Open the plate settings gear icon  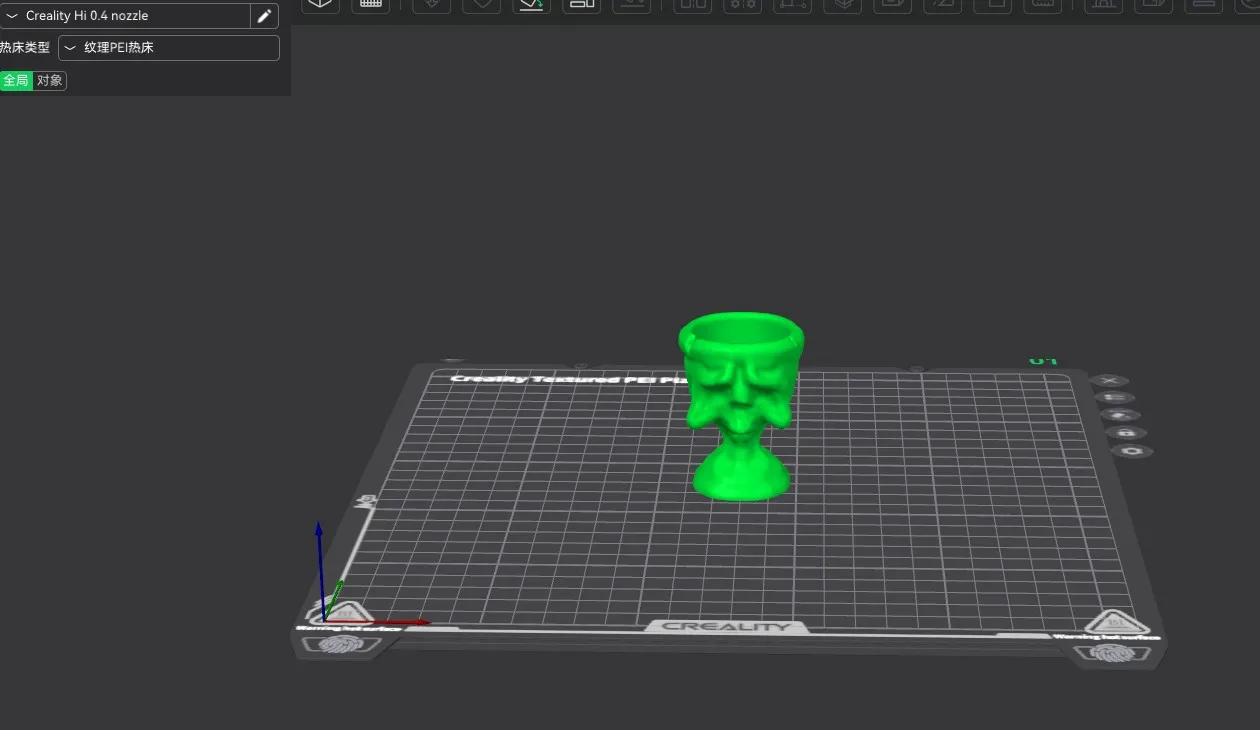coord(1133,451)
